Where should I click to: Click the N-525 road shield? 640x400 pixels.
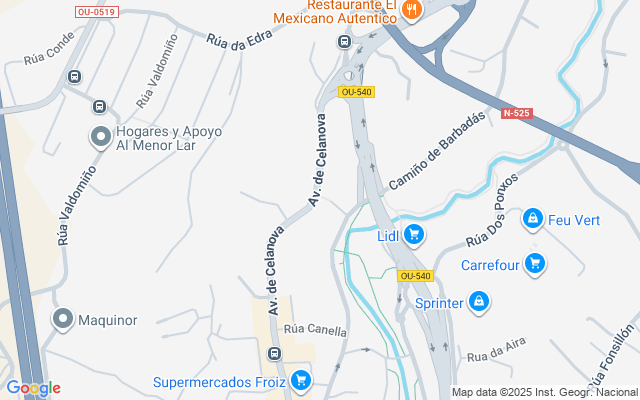tap(517, 113)
